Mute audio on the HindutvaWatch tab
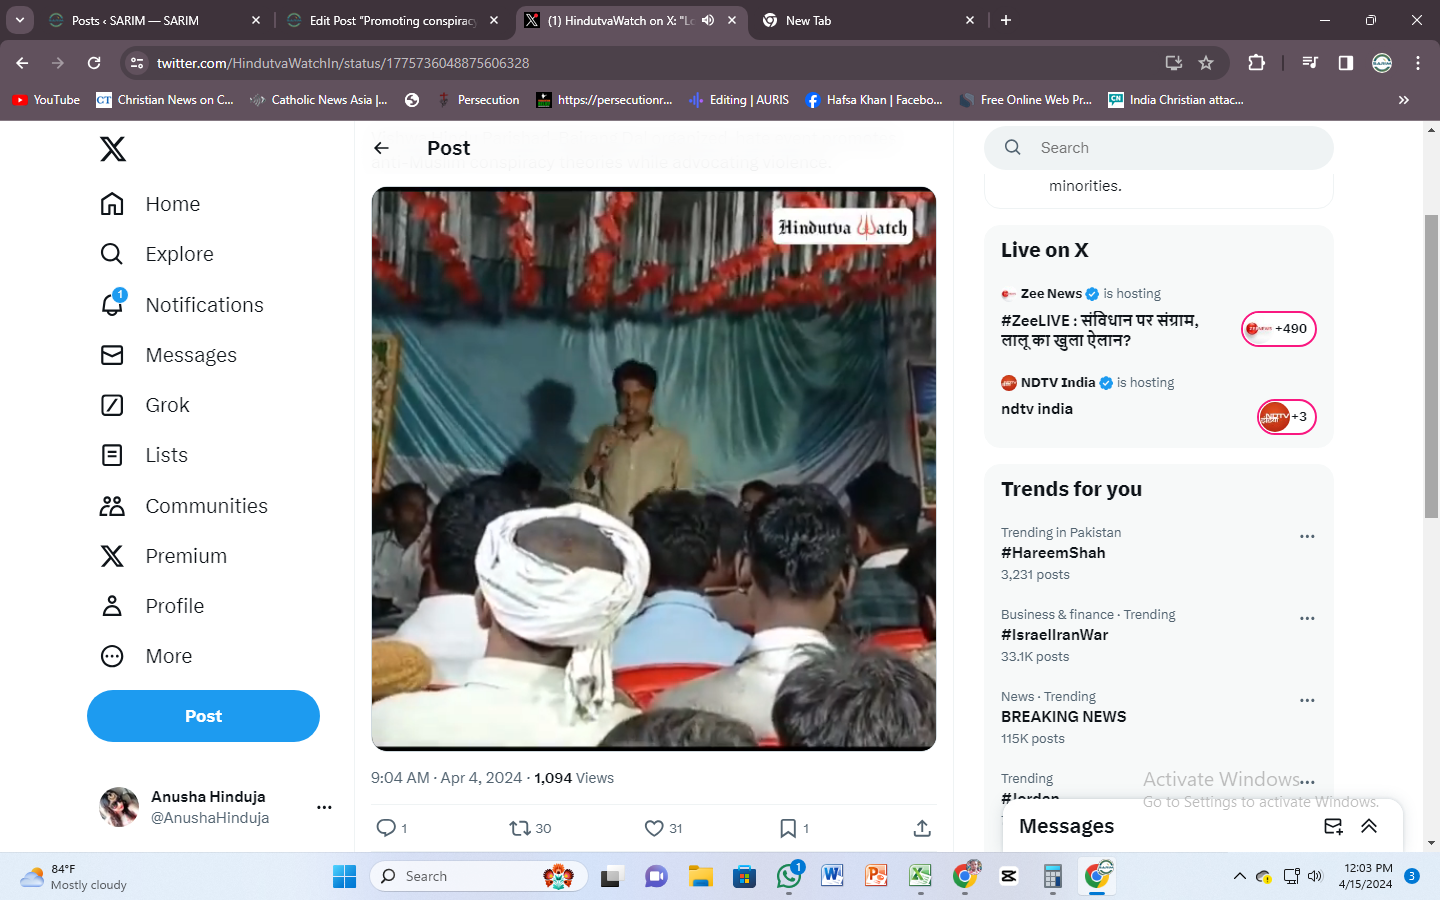1440x900 pixels. tap(708, 20)
